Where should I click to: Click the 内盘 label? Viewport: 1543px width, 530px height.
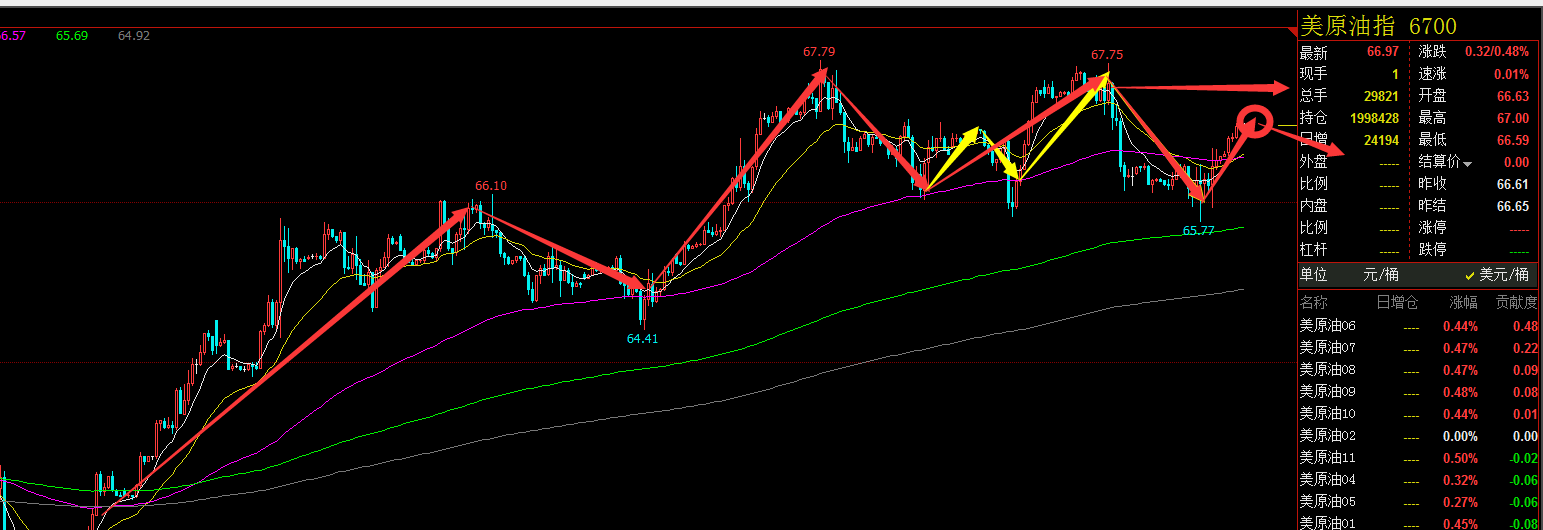click(1314, 206)
